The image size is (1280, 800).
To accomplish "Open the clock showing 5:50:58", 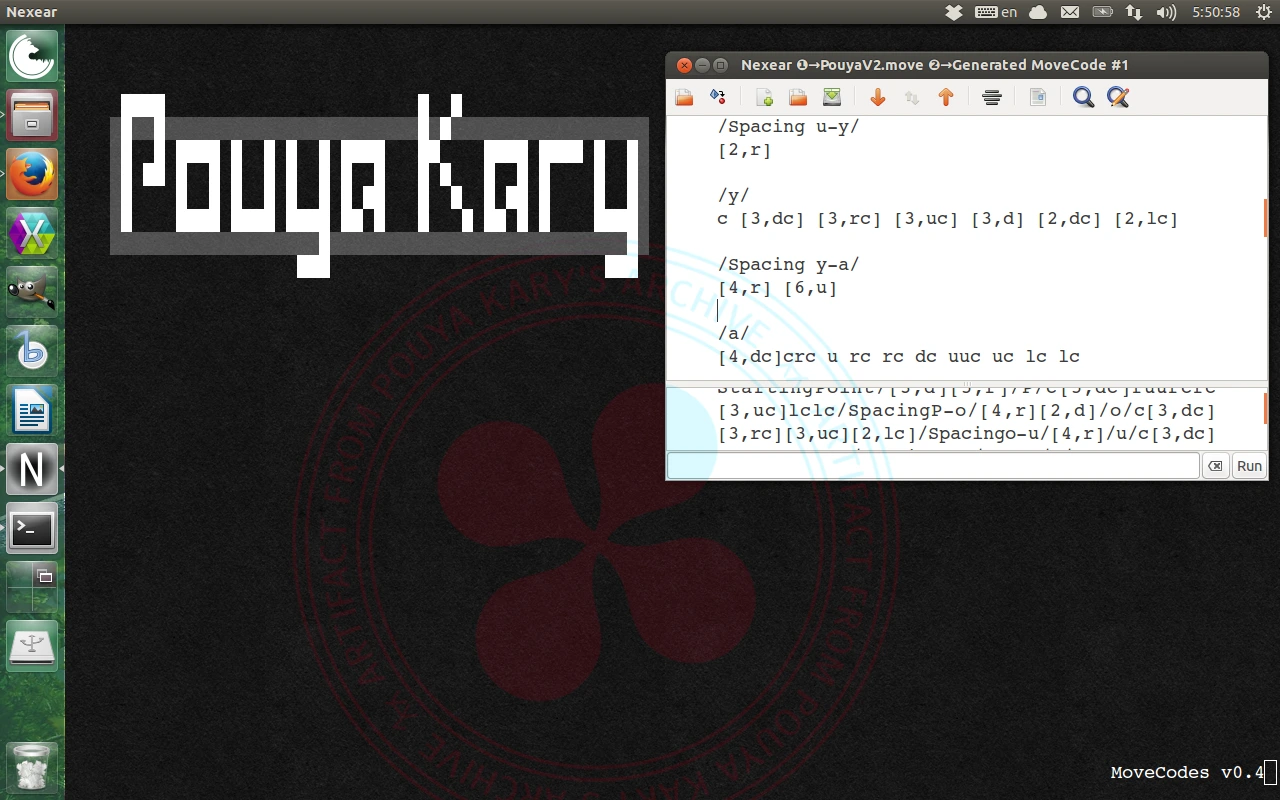I will (1216, 12).
